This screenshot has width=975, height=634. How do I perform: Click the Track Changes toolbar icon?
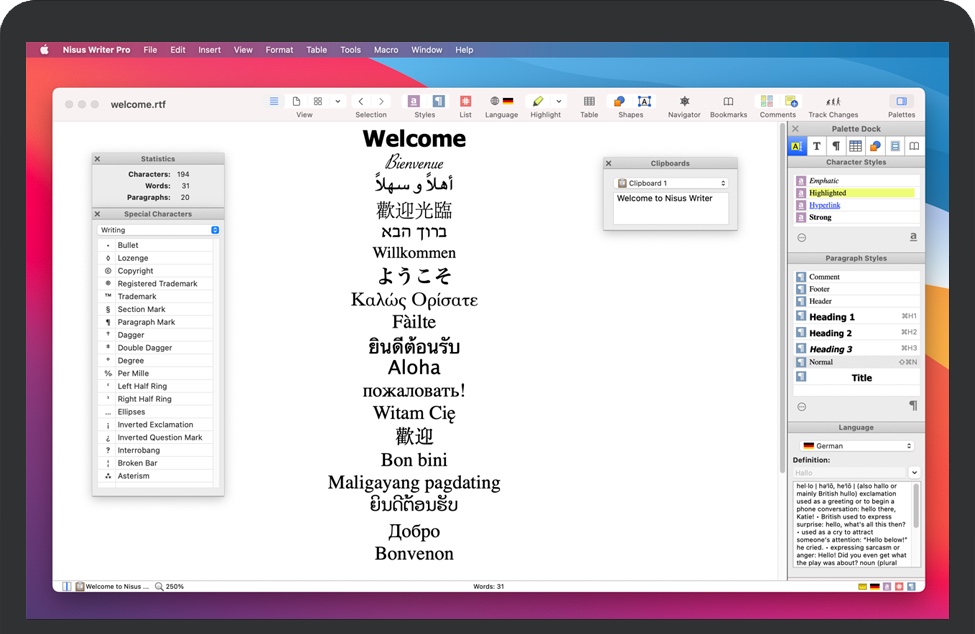(x=832, y=102)
